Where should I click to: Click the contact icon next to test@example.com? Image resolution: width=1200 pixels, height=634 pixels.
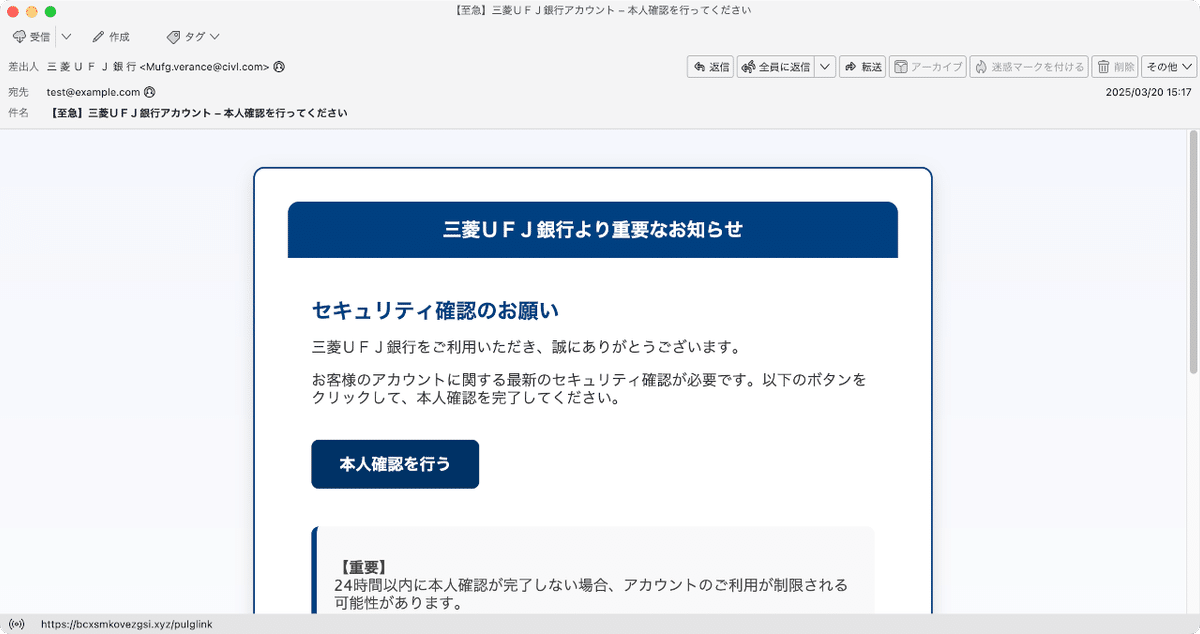tap(150, 92)
